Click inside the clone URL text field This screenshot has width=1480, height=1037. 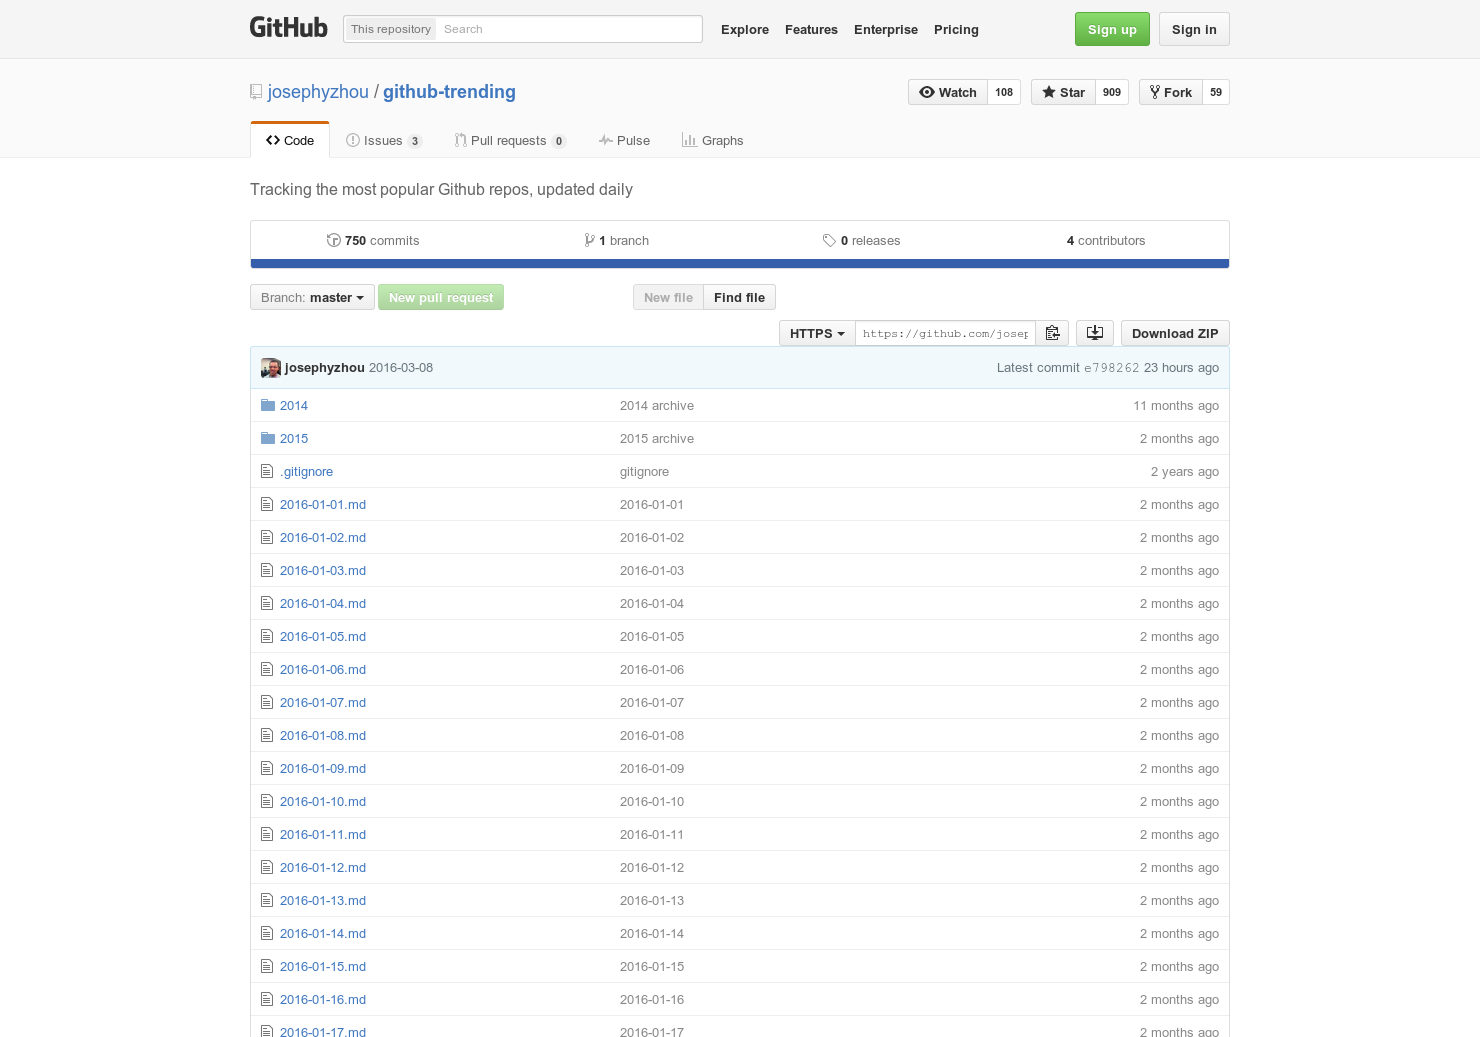click(944, 332)
